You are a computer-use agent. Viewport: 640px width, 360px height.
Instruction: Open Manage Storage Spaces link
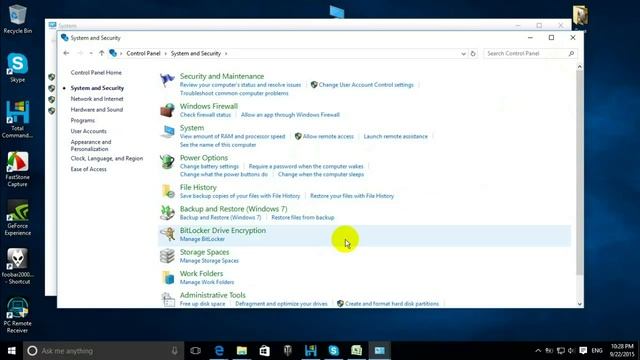[x=209, y=261]
